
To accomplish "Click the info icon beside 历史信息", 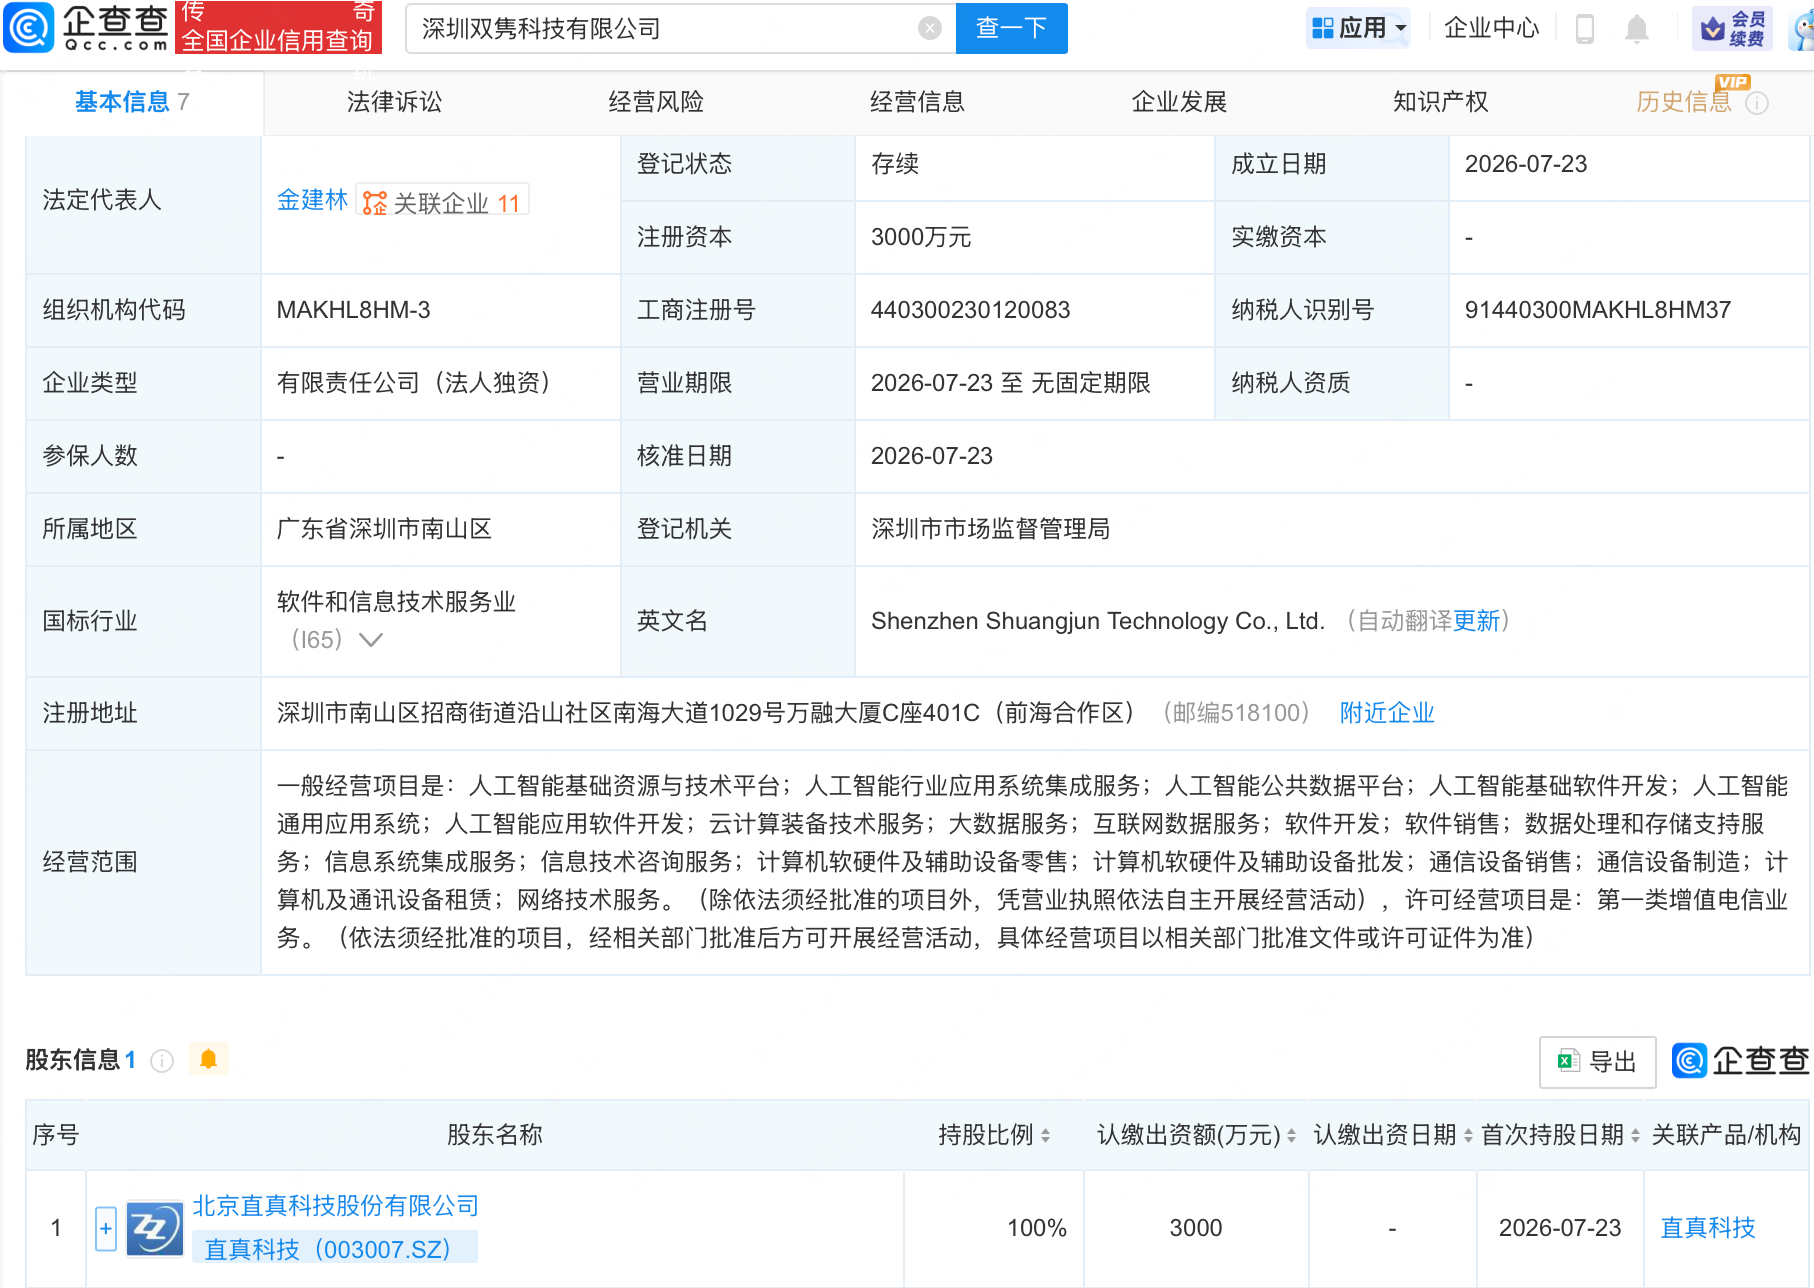I will [1757, 103].
